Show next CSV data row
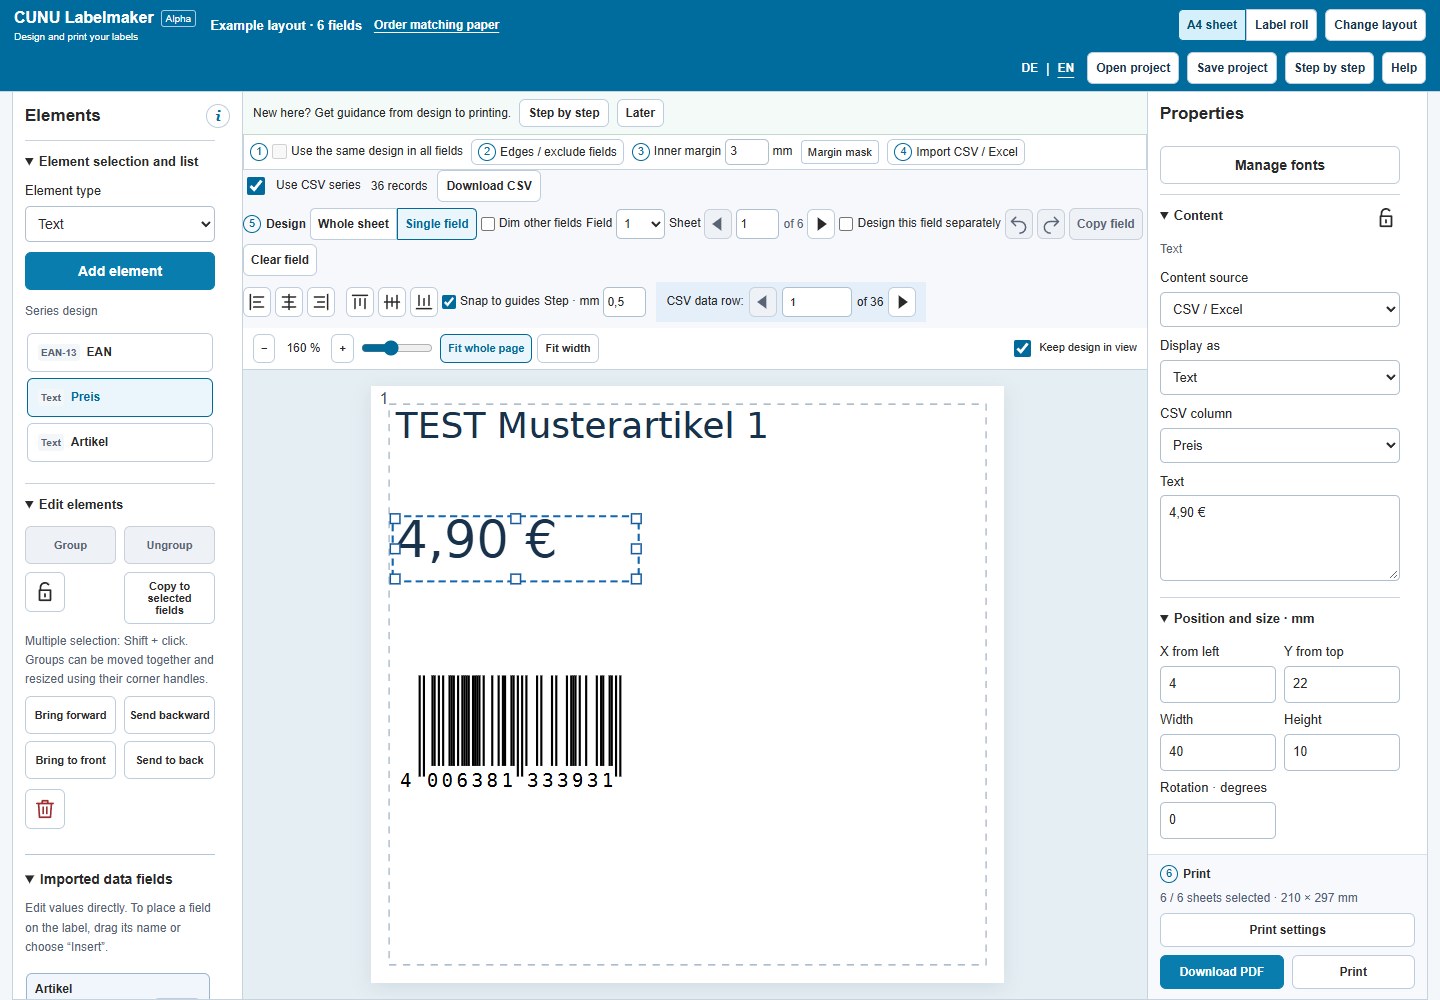Viewport: 1440px width, 1000px height. coord(902,302)
